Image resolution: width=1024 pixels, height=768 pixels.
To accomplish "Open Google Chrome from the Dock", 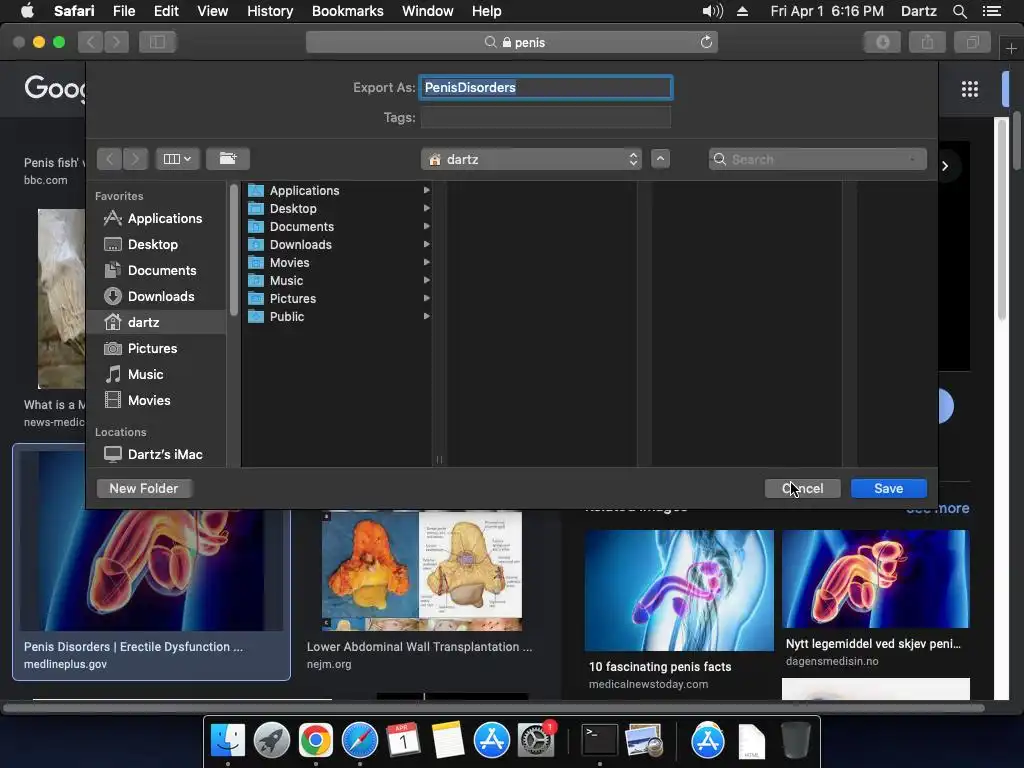I will (315, 741).
